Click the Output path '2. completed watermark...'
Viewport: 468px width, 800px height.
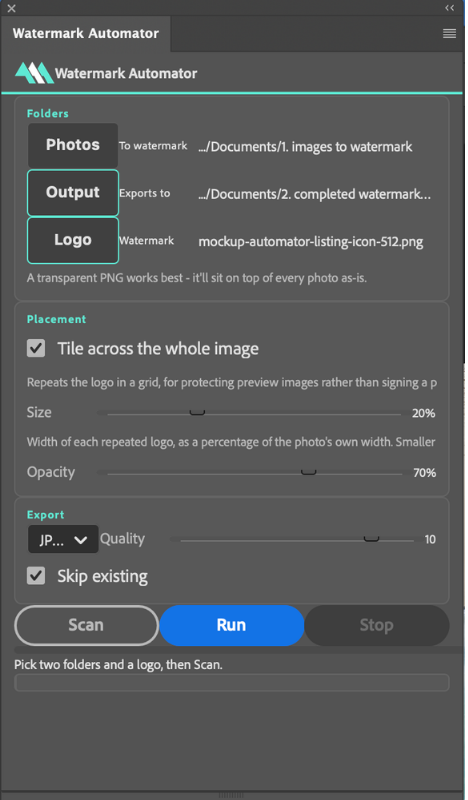[314, 194]
